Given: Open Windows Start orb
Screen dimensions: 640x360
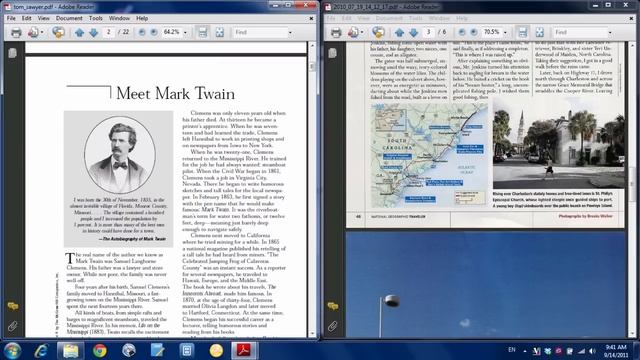Looking at the screenshot, I should [x=12, y=351].
